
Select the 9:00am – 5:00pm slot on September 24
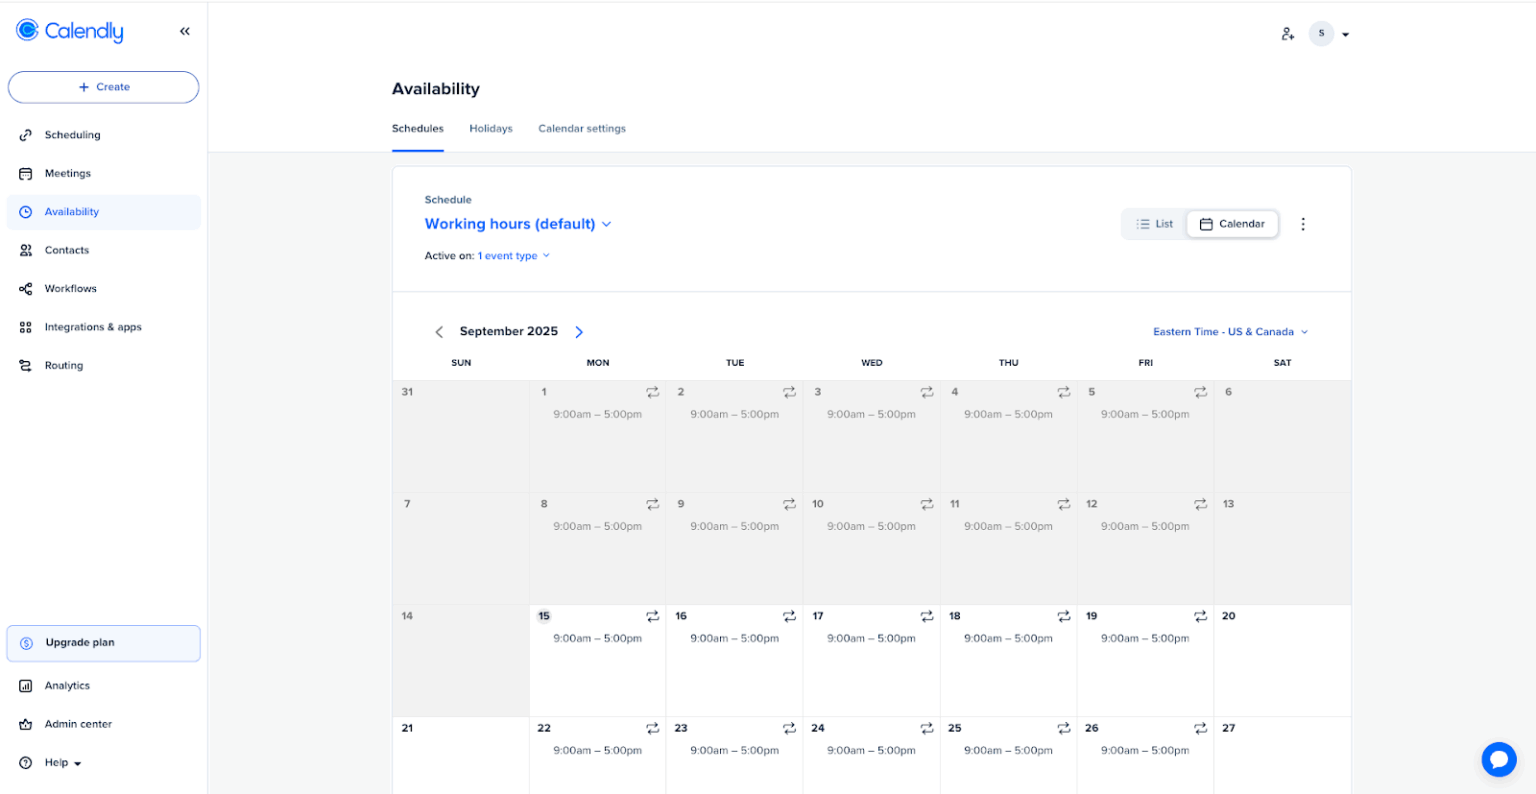872,750
